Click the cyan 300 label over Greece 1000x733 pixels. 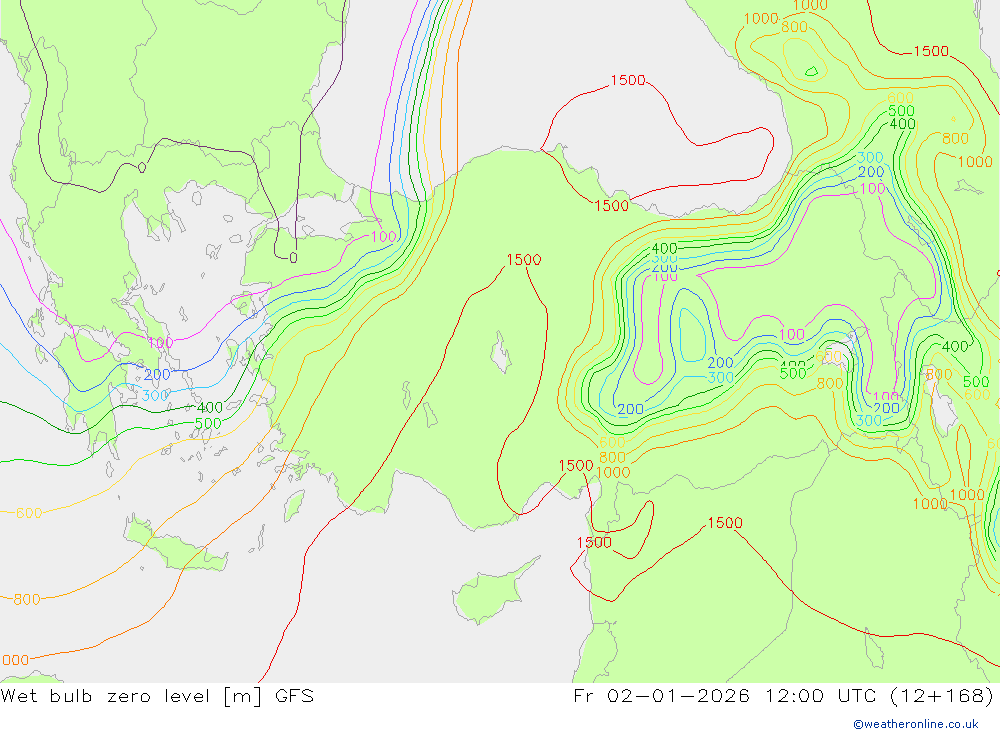156,396
